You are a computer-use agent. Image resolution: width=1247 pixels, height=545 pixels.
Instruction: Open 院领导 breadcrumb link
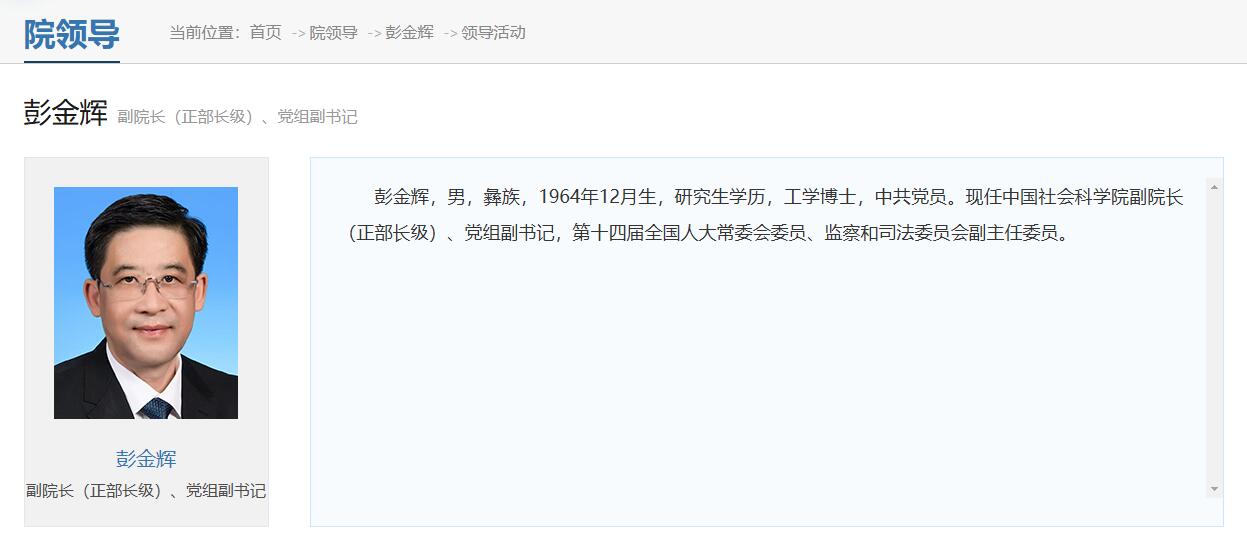pos(334,32)
